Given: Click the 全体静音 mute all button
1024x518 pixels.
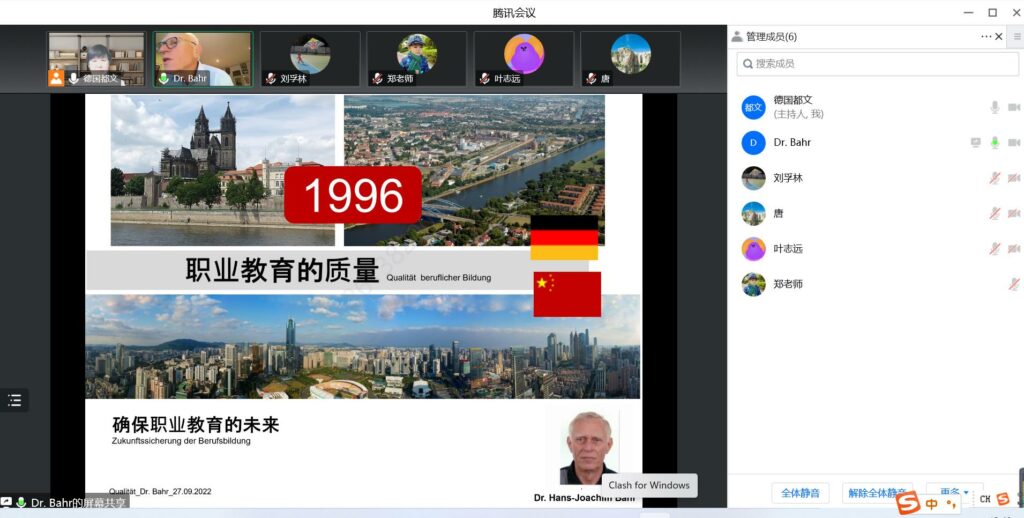Looking at the screenshot, I should pos(800,493).
